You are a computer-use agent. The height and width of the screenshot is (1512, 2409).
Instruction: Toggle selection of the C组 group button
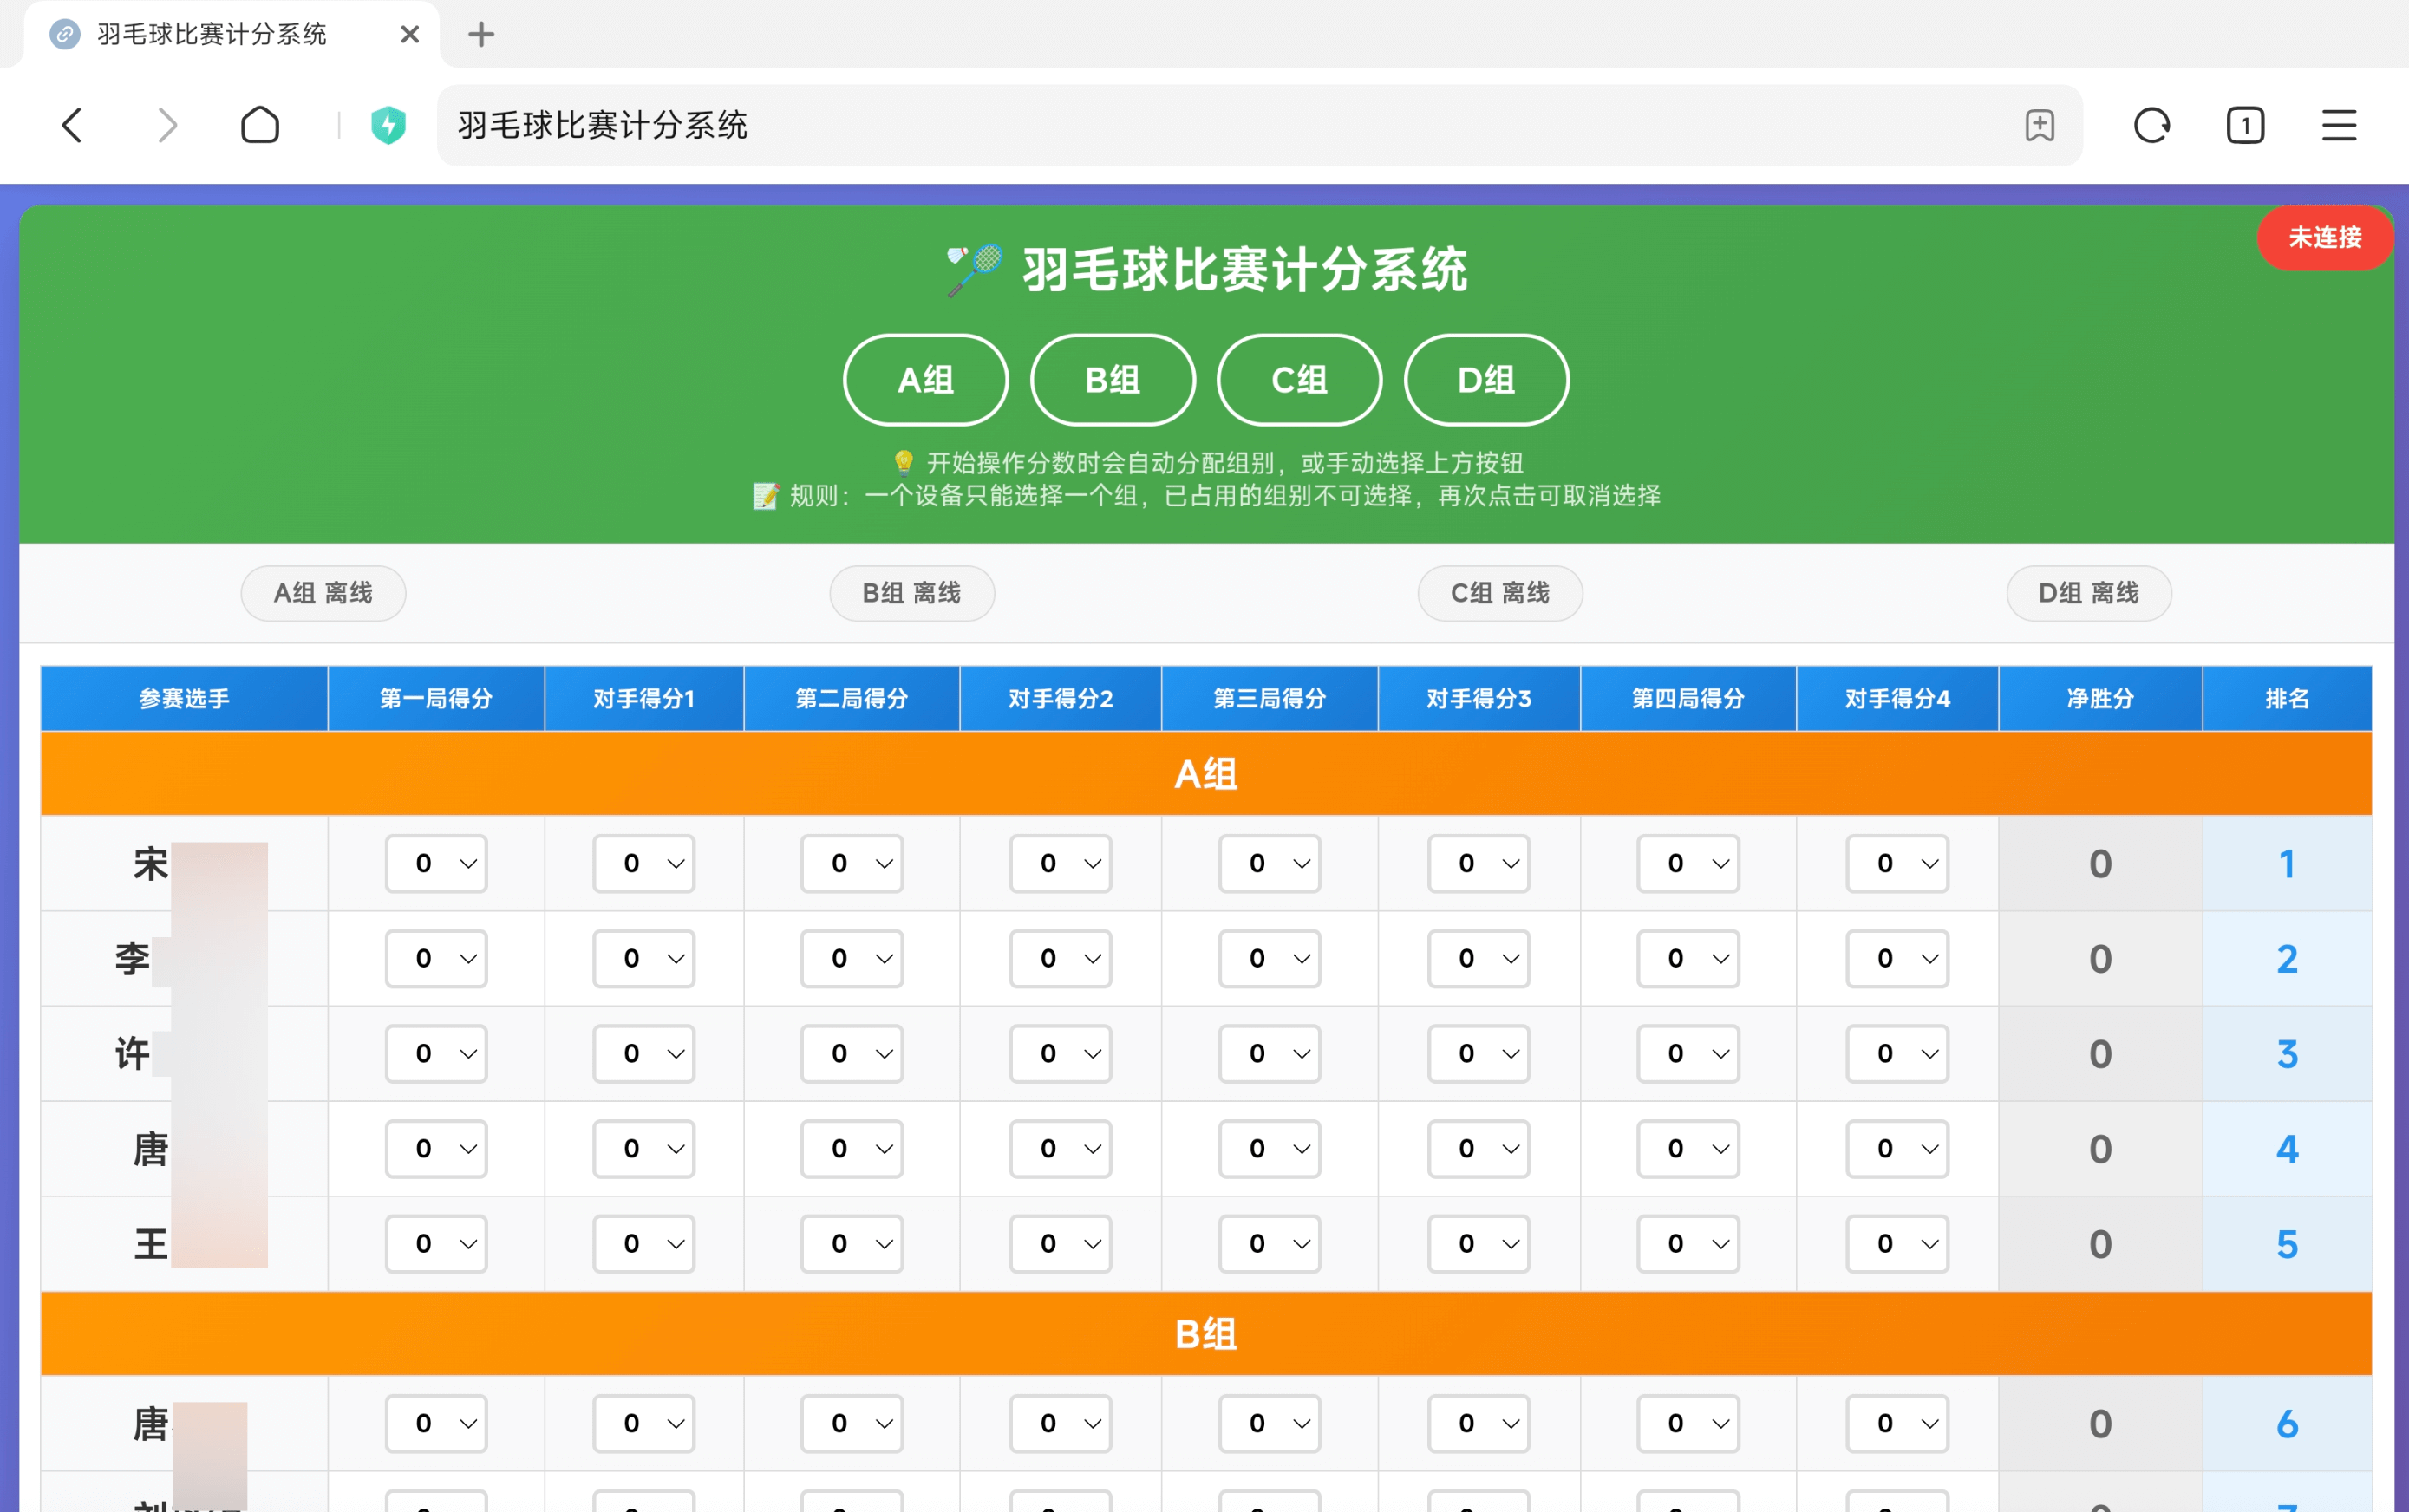pyautogui.click(x=1297, y=380)
